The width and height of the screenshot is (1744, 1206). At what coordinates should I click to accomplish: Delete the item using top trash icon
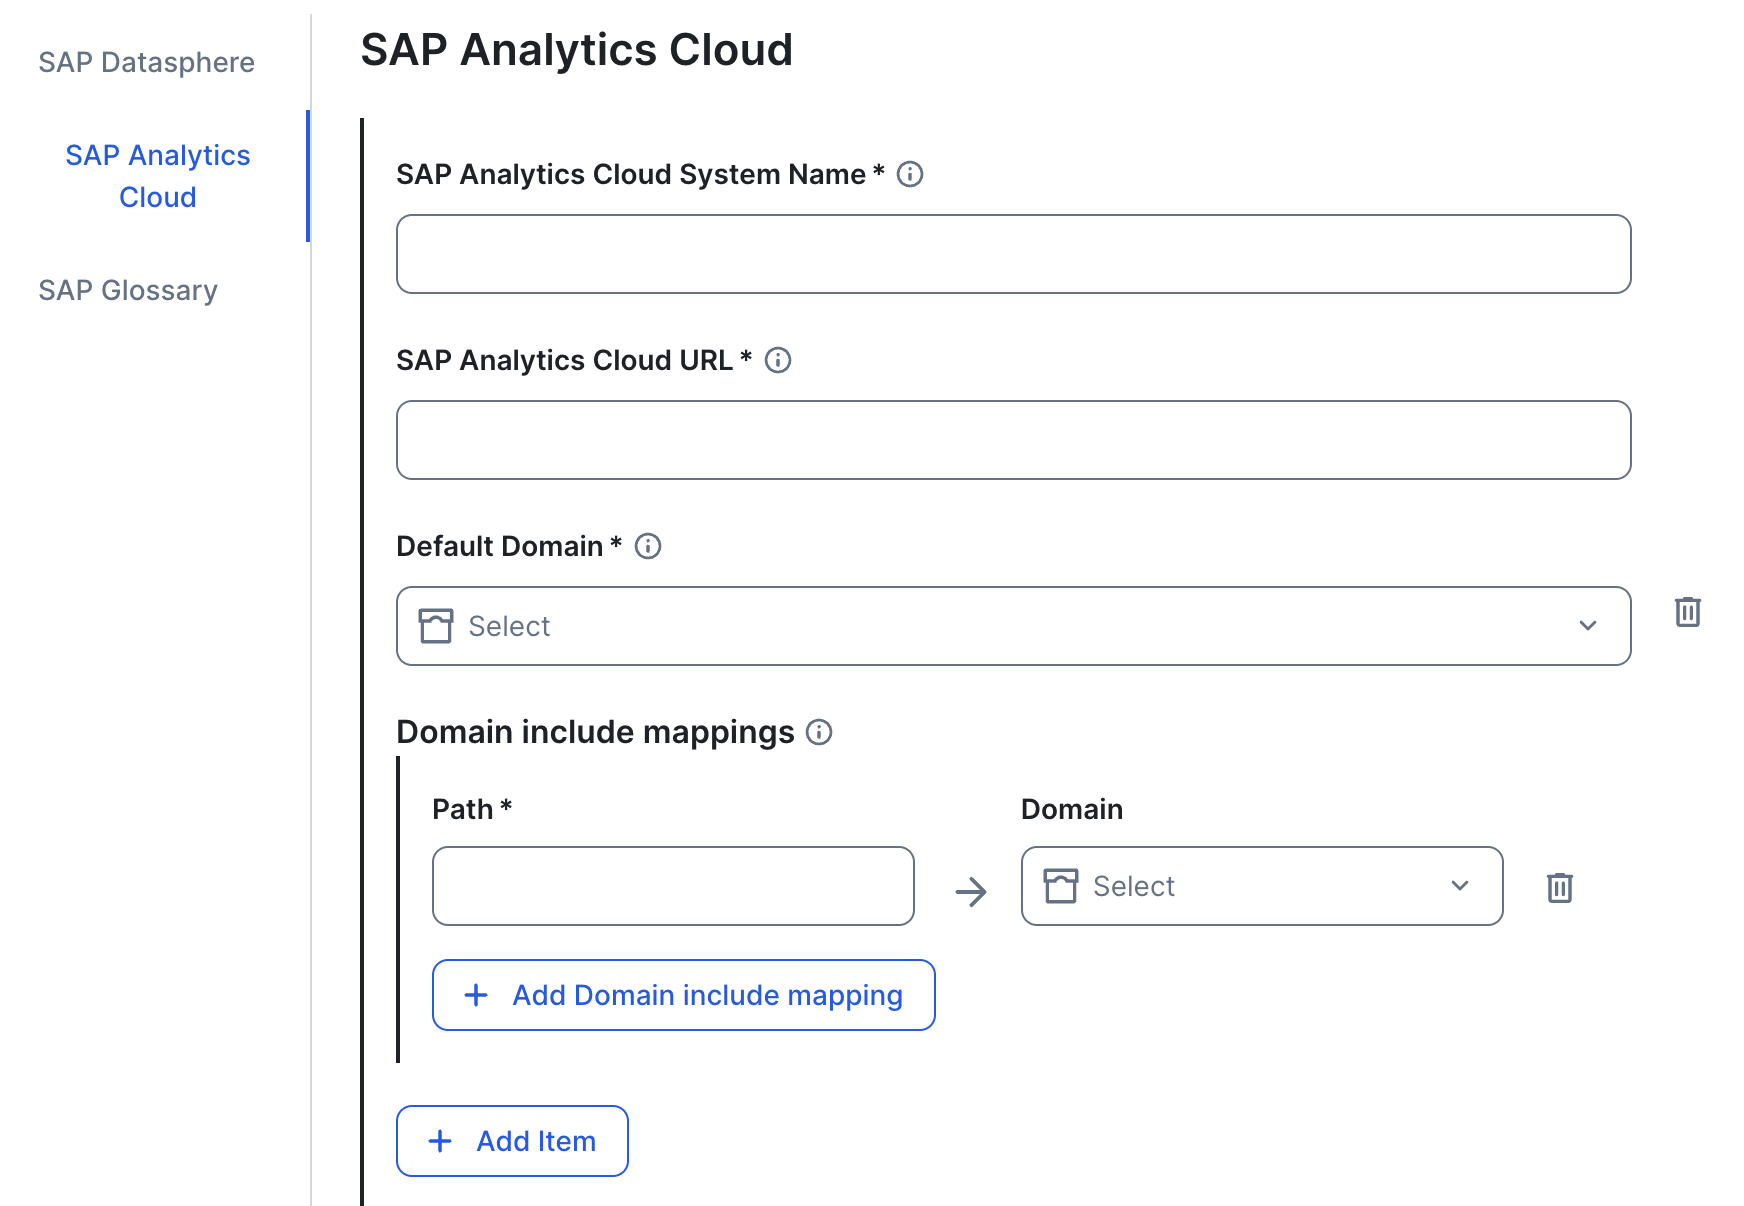(1687, 612)
